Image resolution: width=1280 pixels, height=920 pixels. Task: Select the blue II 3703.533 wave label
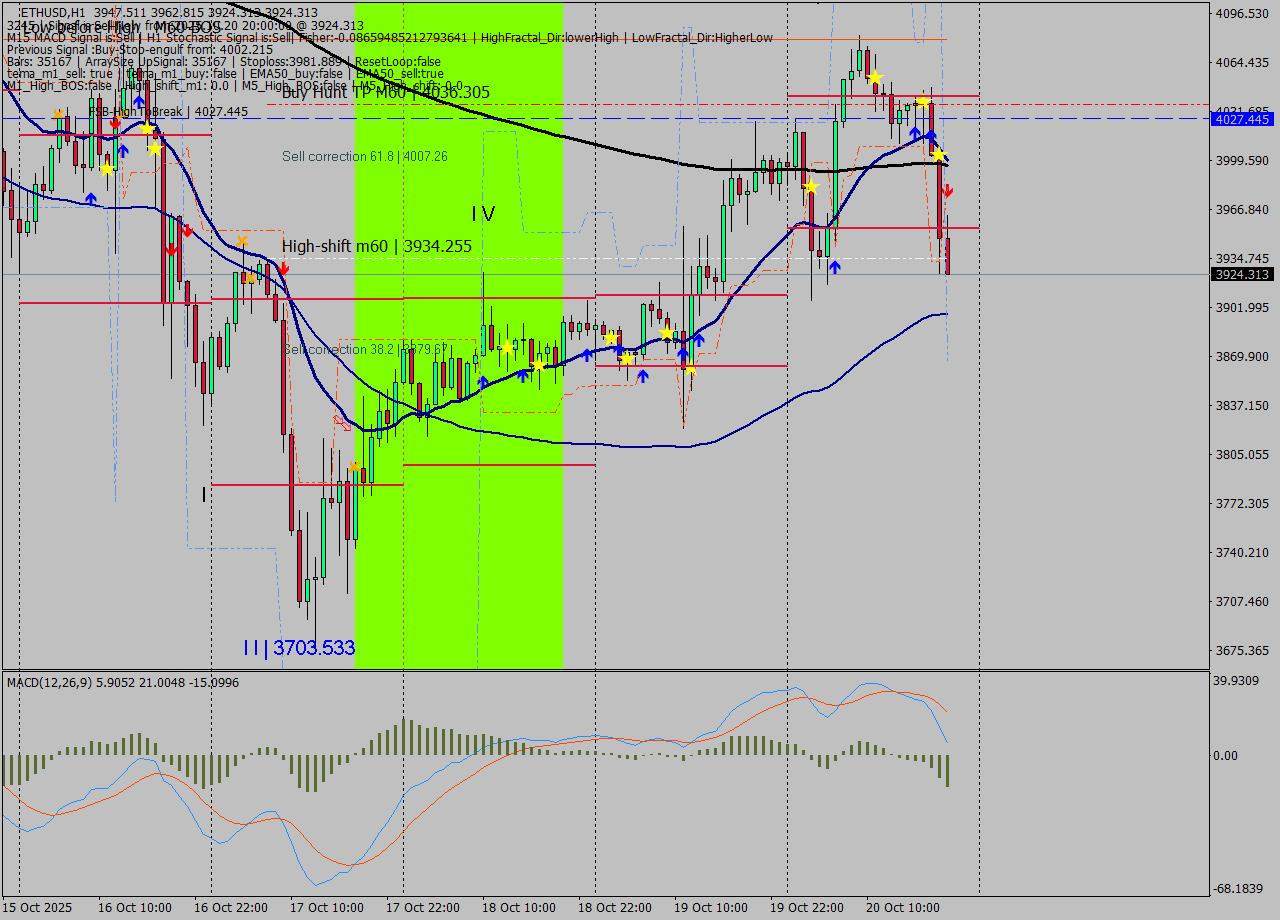click(x=298, y=648)
